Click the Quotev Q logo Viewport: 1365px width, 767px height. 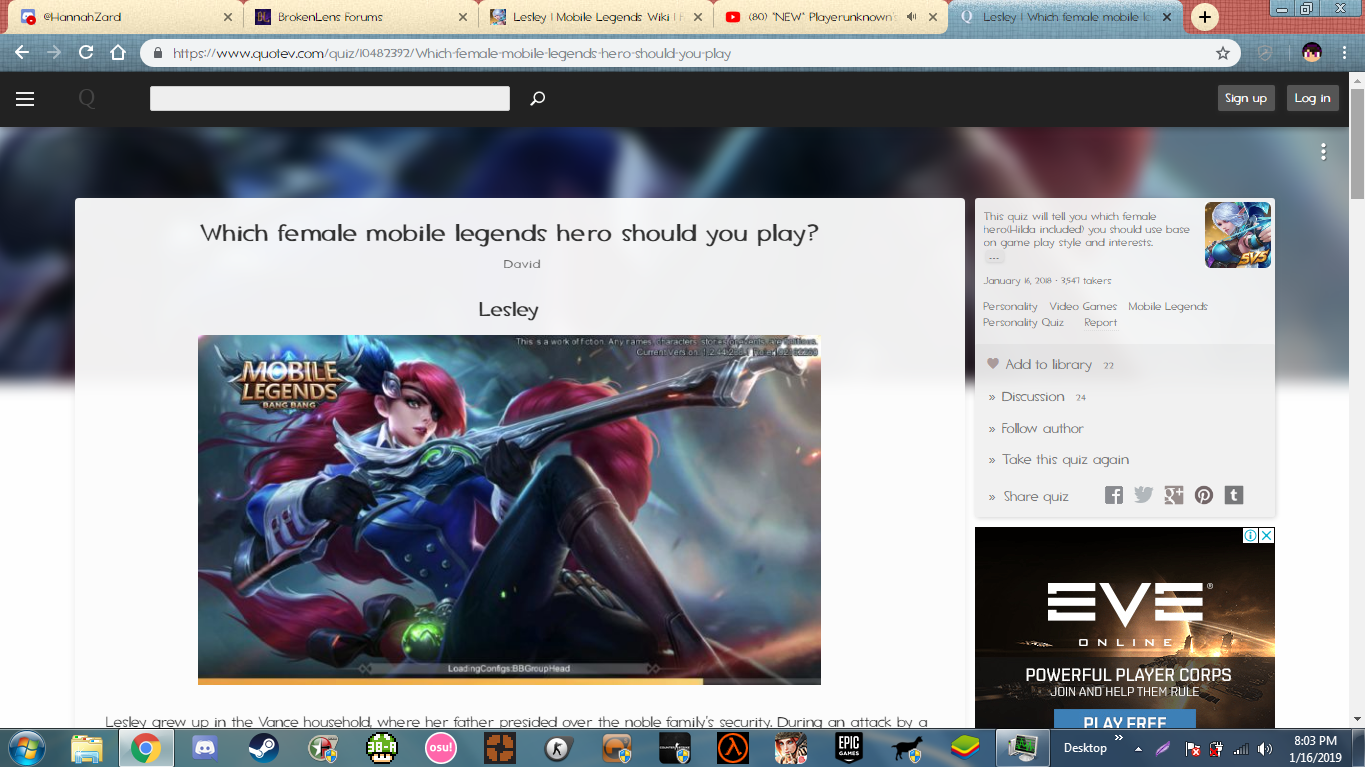click(87, 98)
